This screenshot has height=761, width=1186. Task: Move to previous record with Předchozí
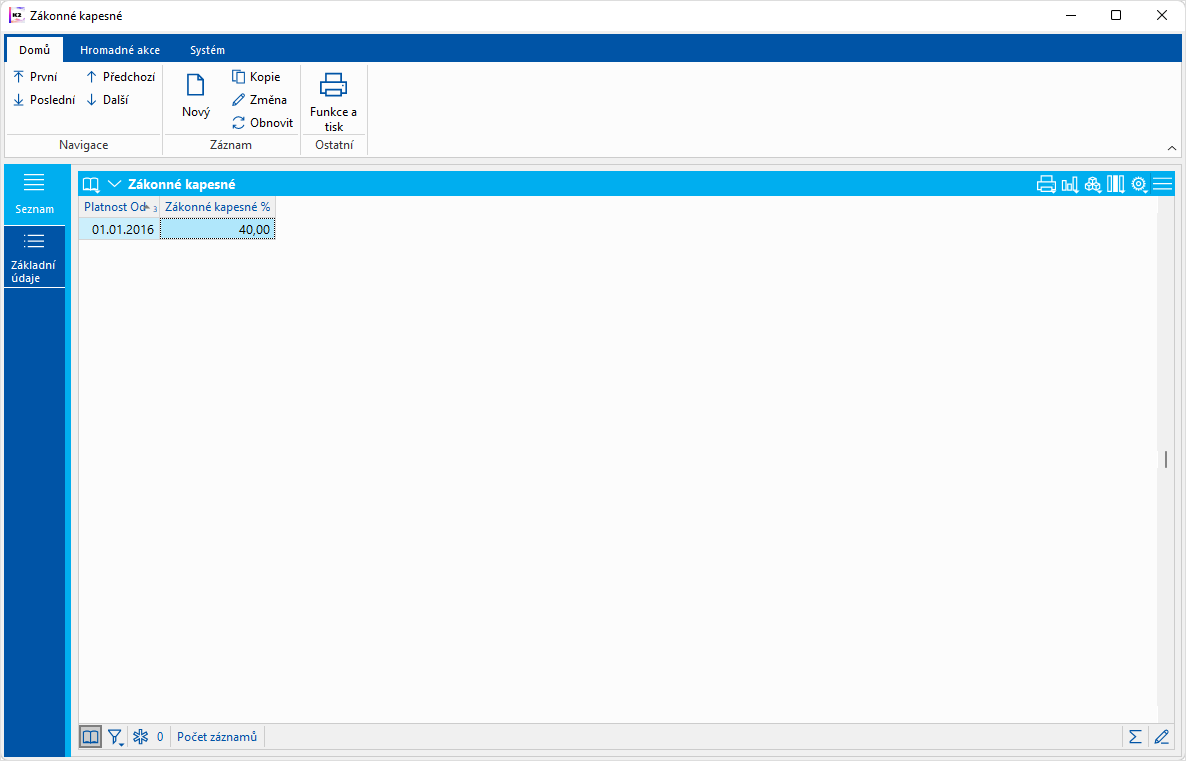120,76
